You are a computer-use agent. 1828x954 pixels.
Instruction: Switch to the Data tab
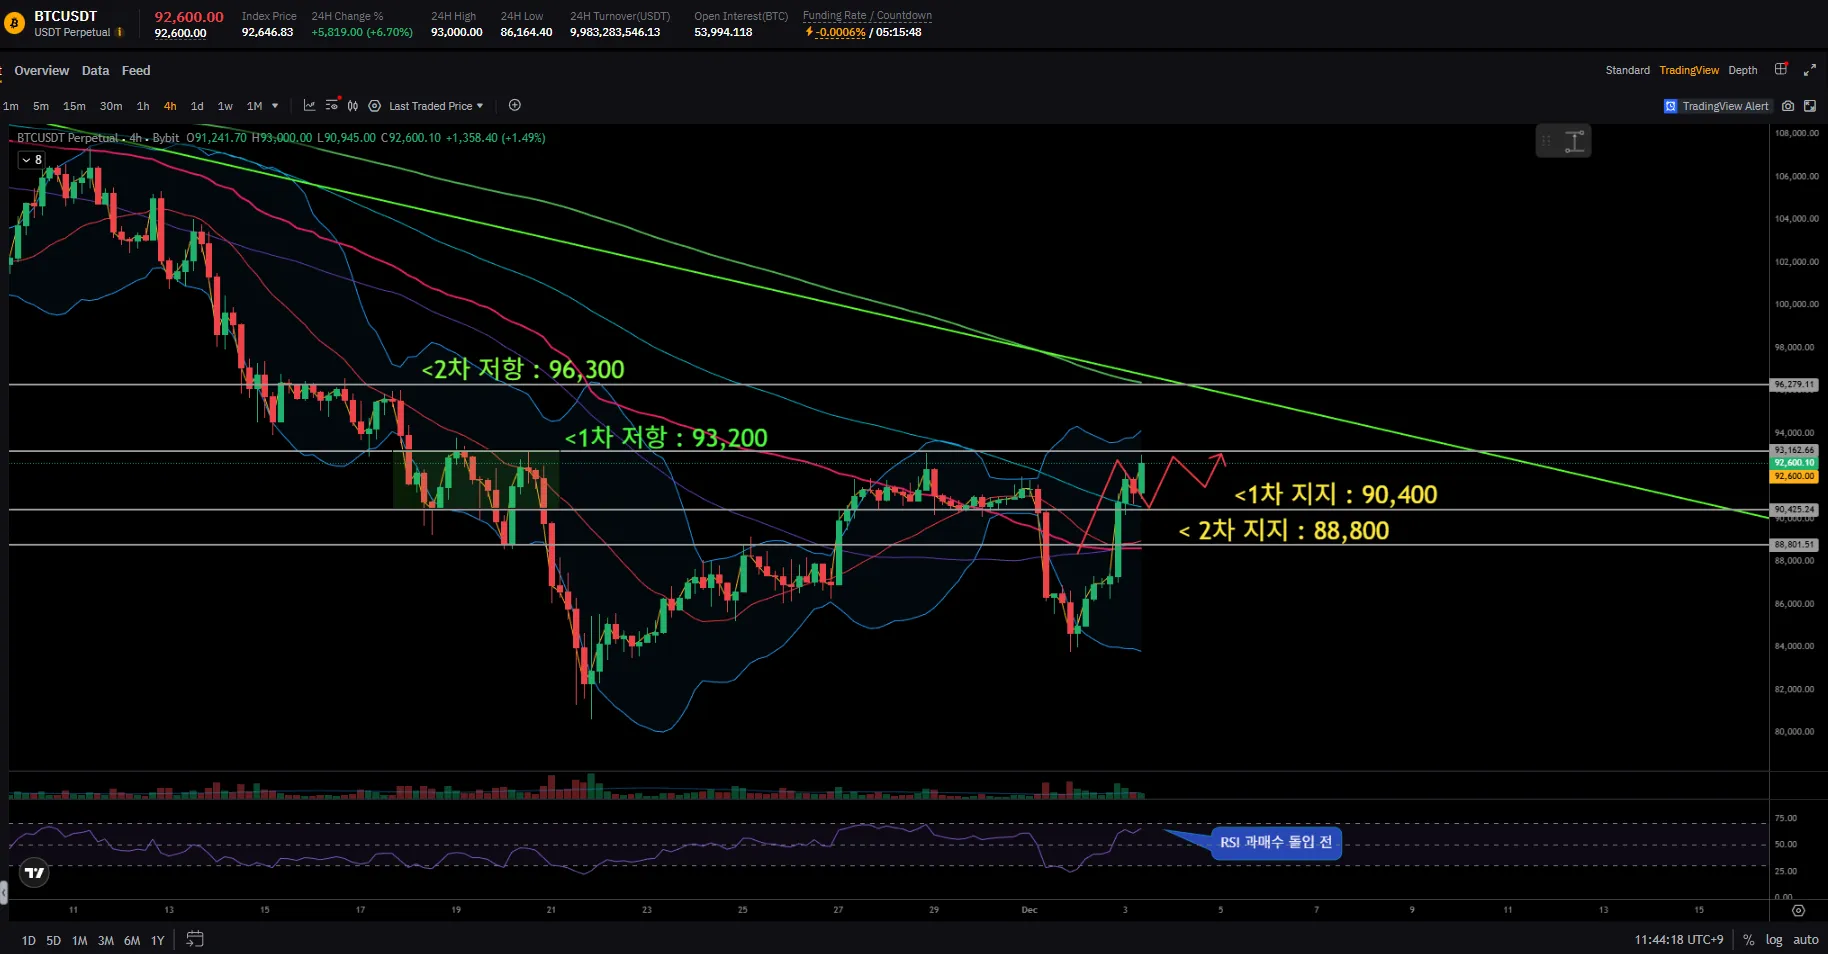(x=95, y=71)
